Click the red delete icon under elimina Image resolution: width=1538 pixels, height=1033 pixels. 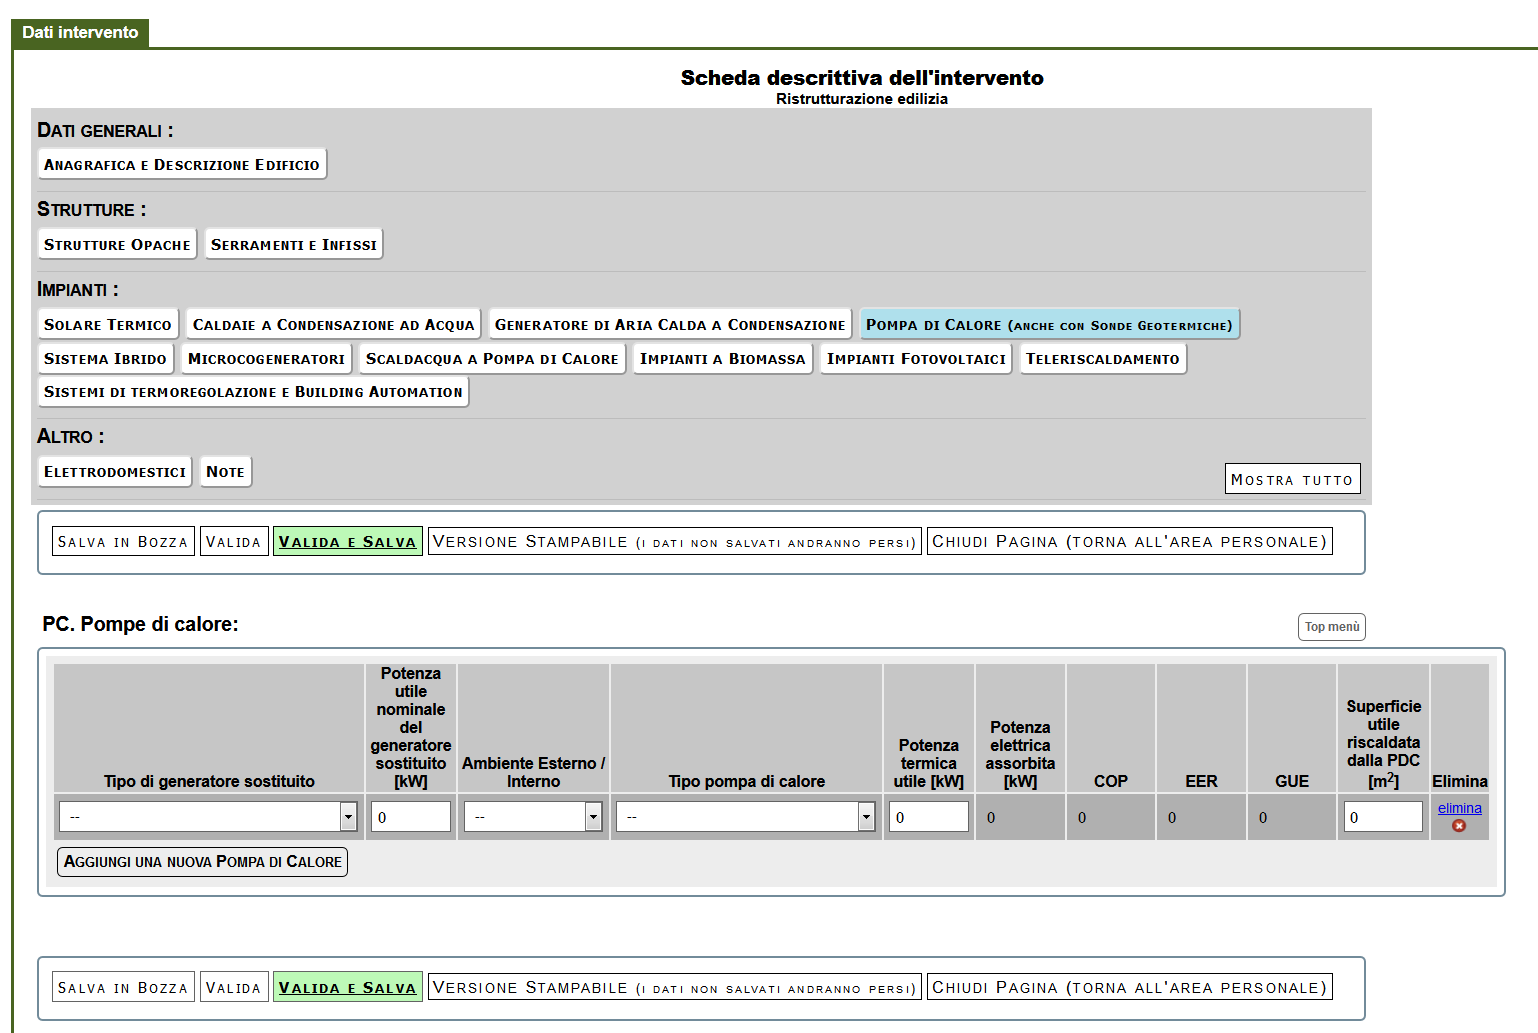point(1459,826)
